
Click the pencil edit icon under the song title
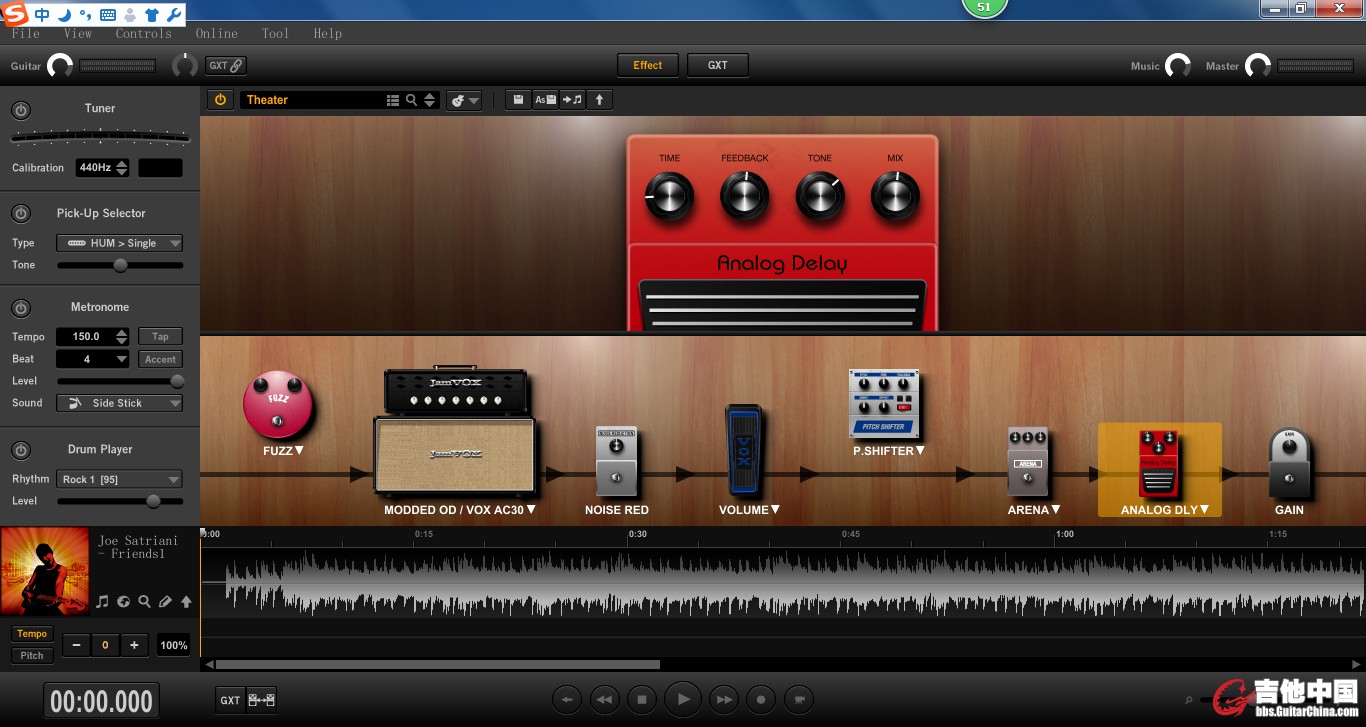[x=166, y=602]
